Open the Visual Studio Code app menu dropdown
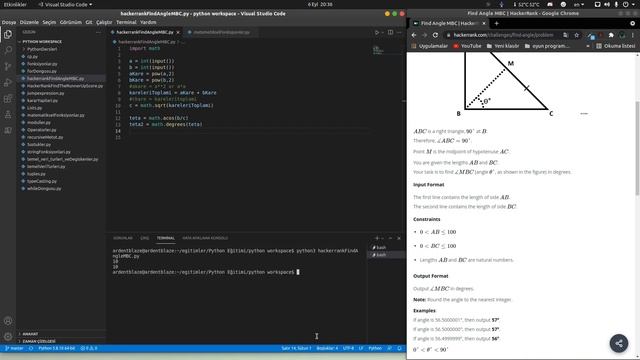 point(65,4)
